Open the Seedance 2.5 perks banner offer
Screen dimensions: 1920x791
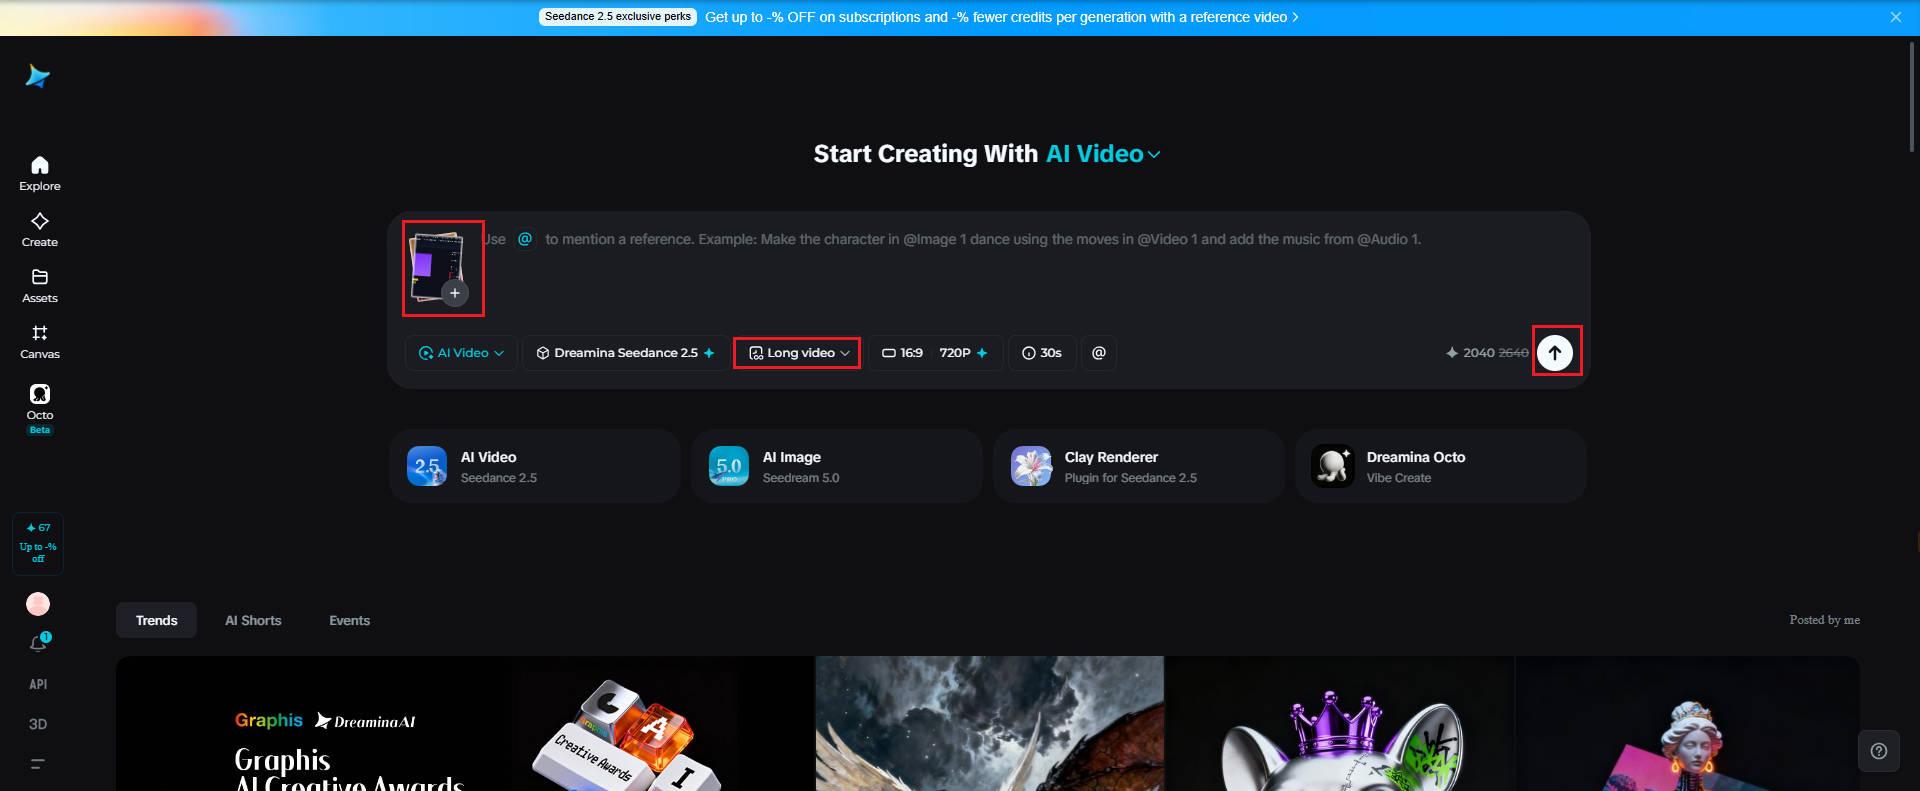[x=1001, y=17]
